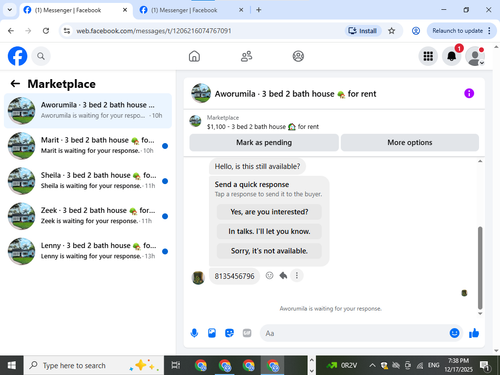The width and height of the screenshot is (500, 375).
Task: React to message 8135456796 with emoji
Action: (x=269, y=275)
